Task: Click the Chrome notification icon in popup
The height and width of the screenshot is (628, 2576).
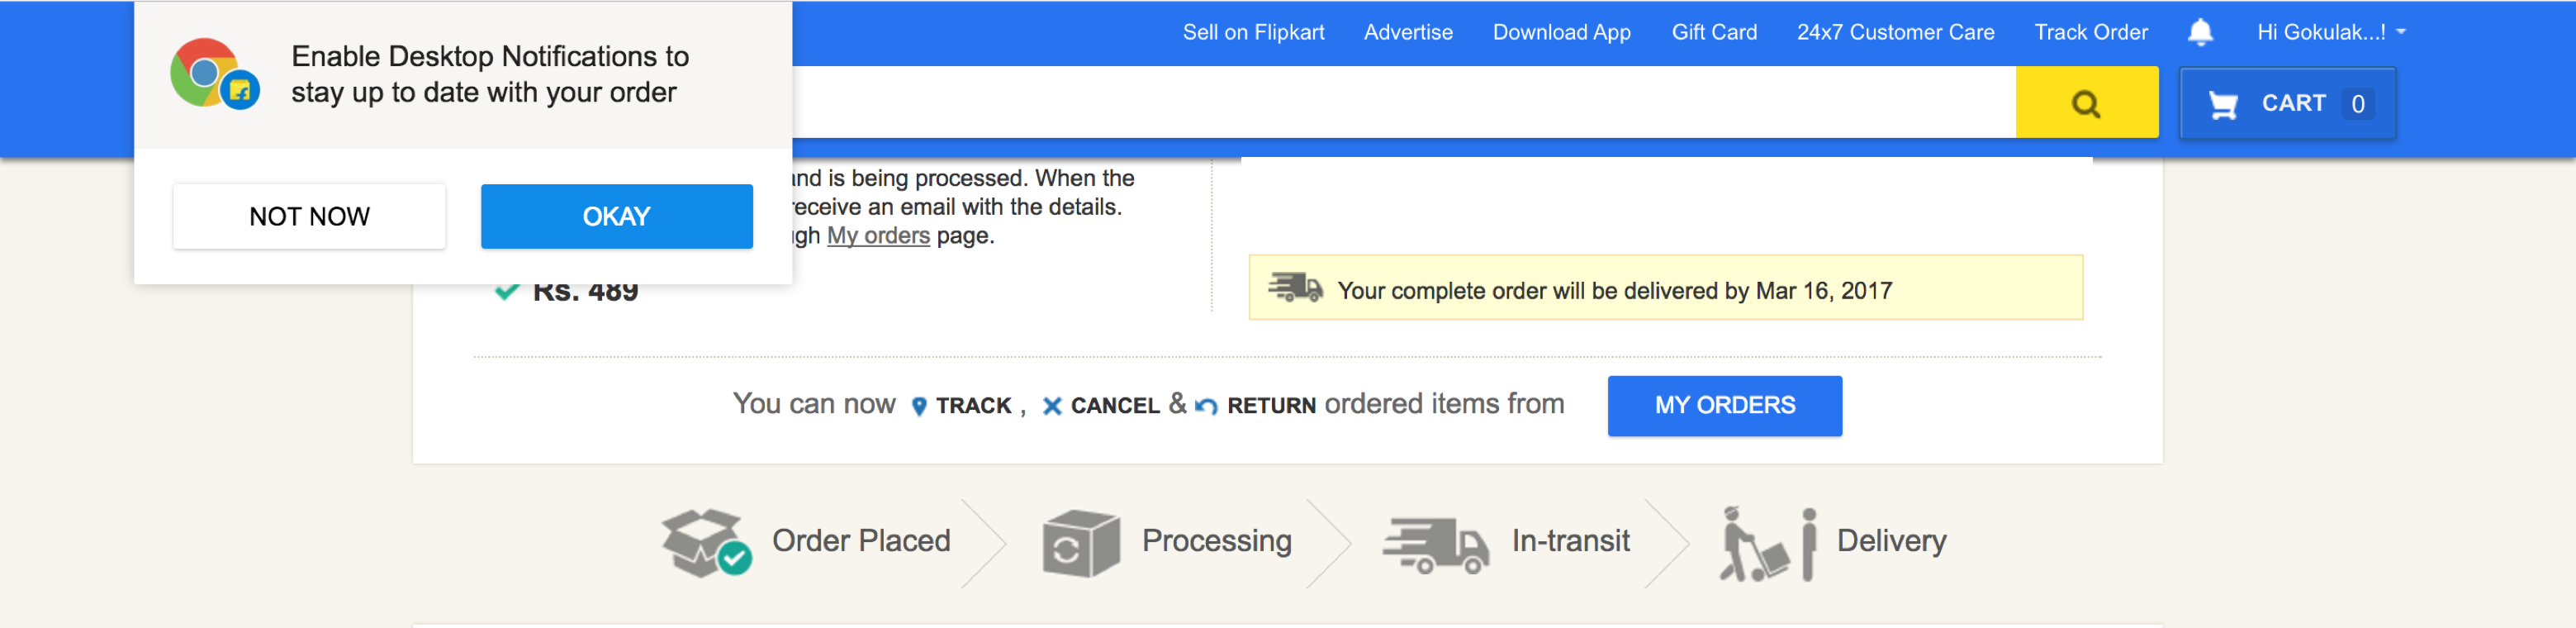Action: [x=214, y=74]
